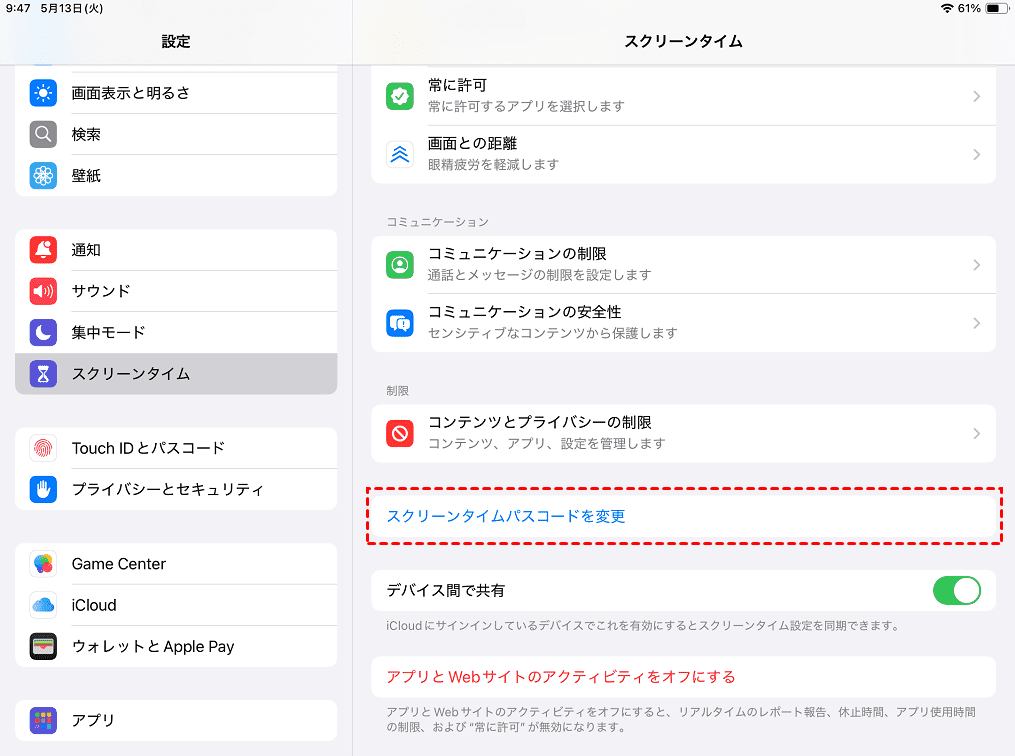Image resolution: width=1015 pixels, height=756 pixels.
Task: Open 画面表示と明るさ via its brightness icon
Action: pyautogui.click(x=41, y=93)
